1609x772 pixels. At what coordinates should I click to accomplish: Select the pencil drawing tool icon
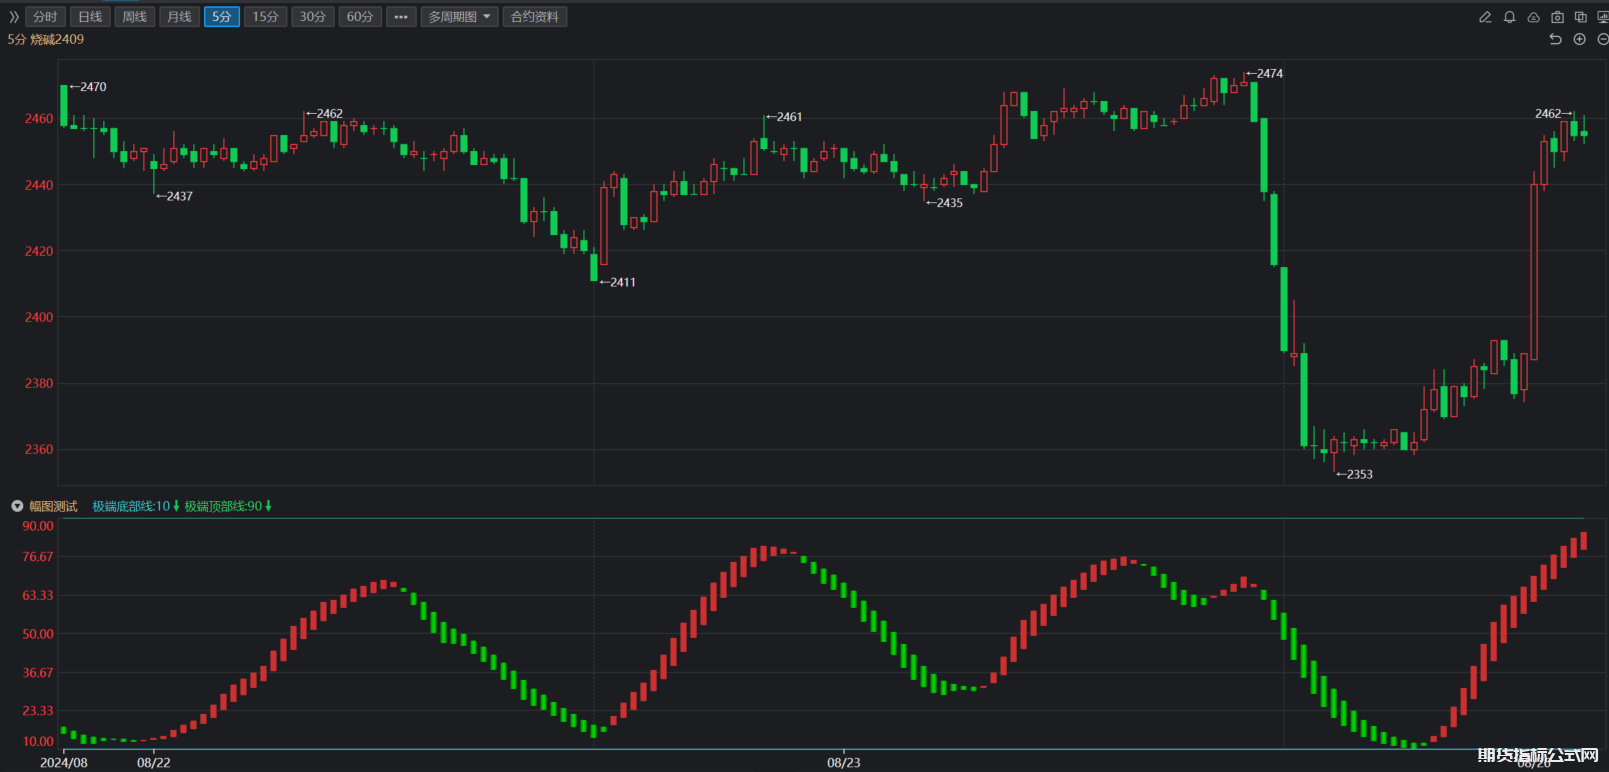(1485, 17)
